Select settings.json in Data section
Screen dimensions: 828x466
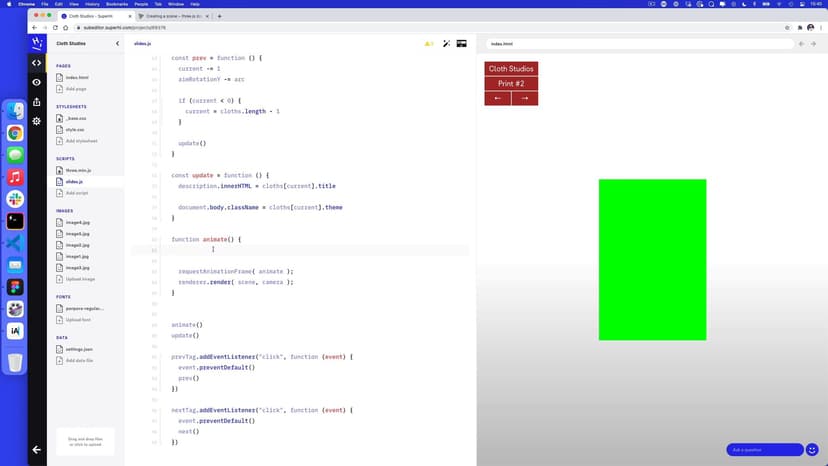[80, 349]
